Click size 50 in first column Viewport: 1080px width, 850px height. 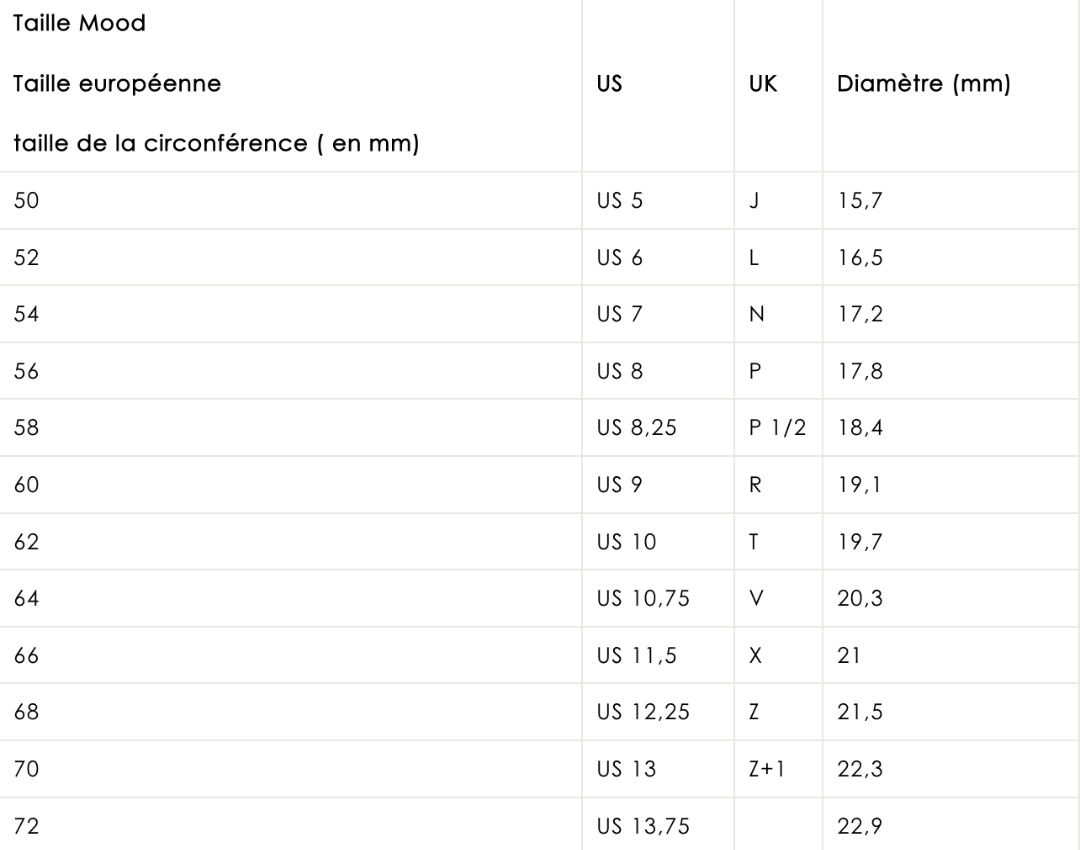(26, 200)
